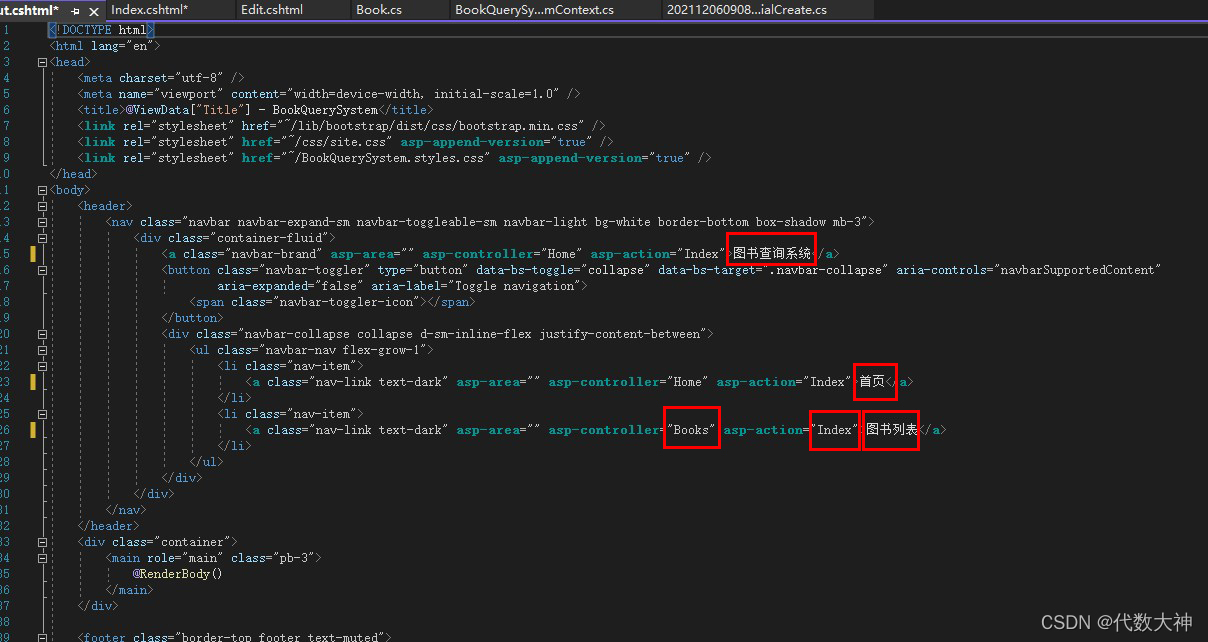The height and width of the screenshot is (642, 1208).
Task: Collapse the <head> block fold marker
Action: (x=42, y=62)
